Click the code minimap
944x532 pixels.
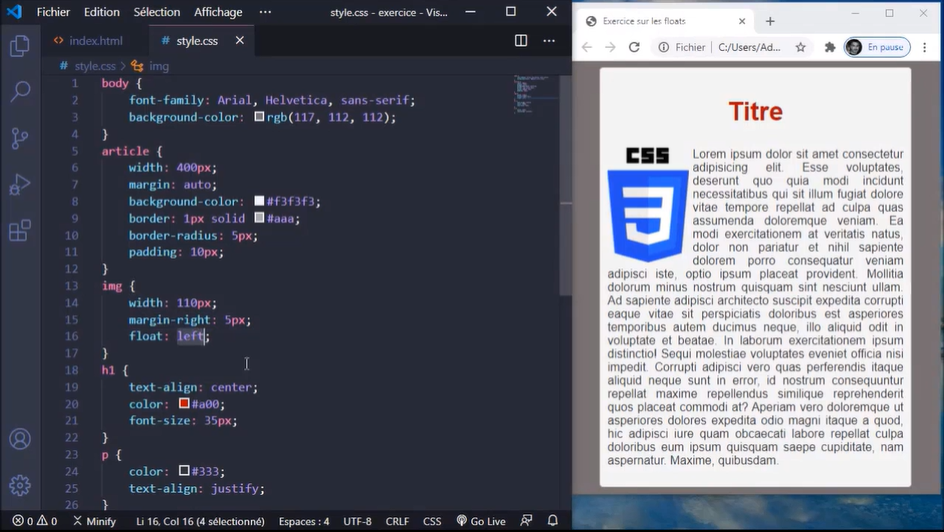click(535, 94)
